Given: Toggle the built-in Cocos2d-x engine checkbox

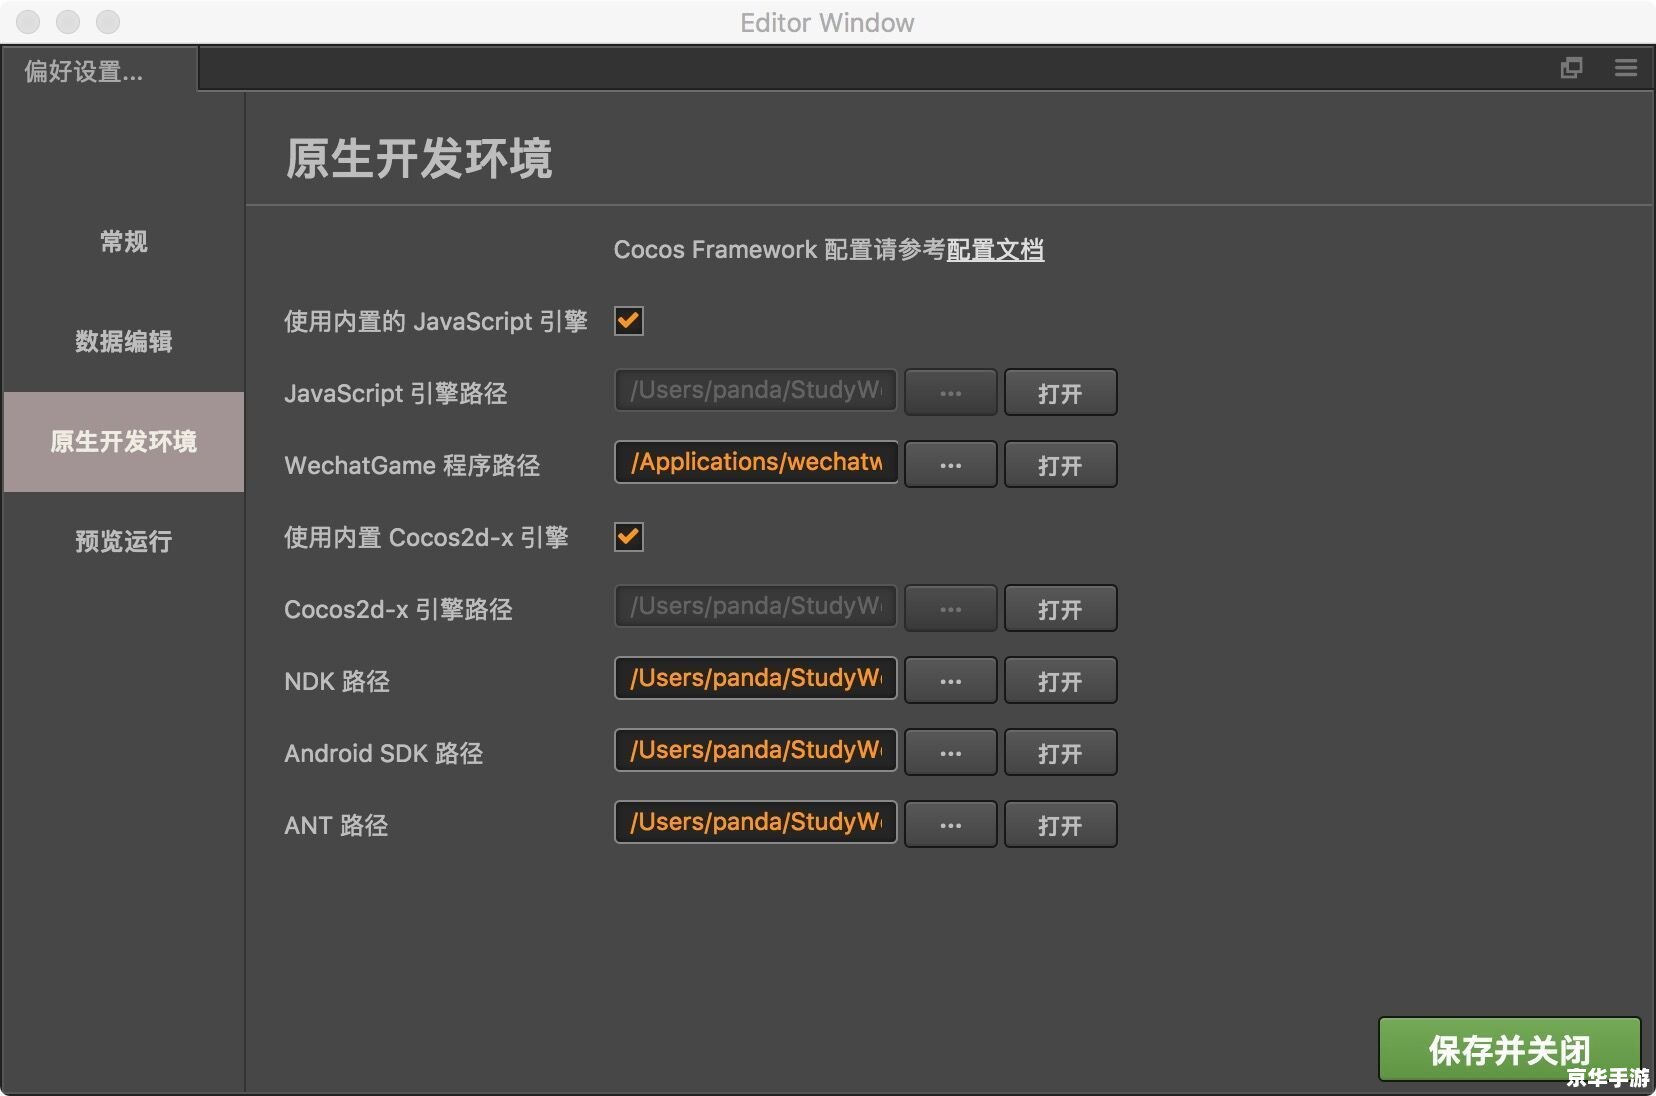Looking at the screenshot, I should point(629,537).
